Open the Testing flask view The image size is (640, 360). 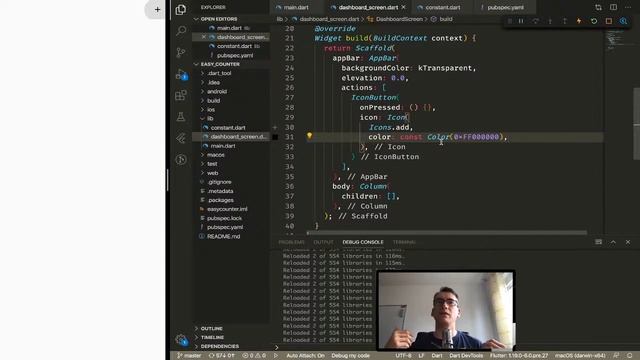coord(181,117)
